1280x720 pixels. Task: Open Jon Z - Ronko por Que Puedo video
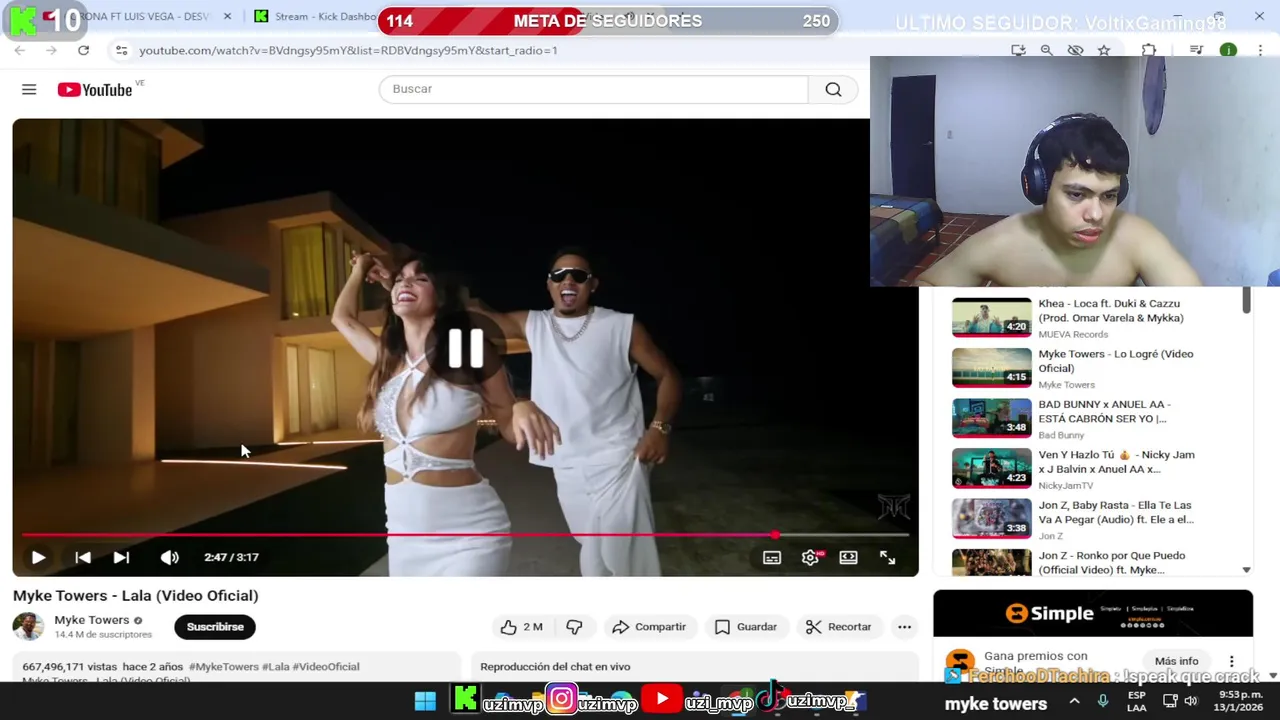click(x=1112, y=562)
